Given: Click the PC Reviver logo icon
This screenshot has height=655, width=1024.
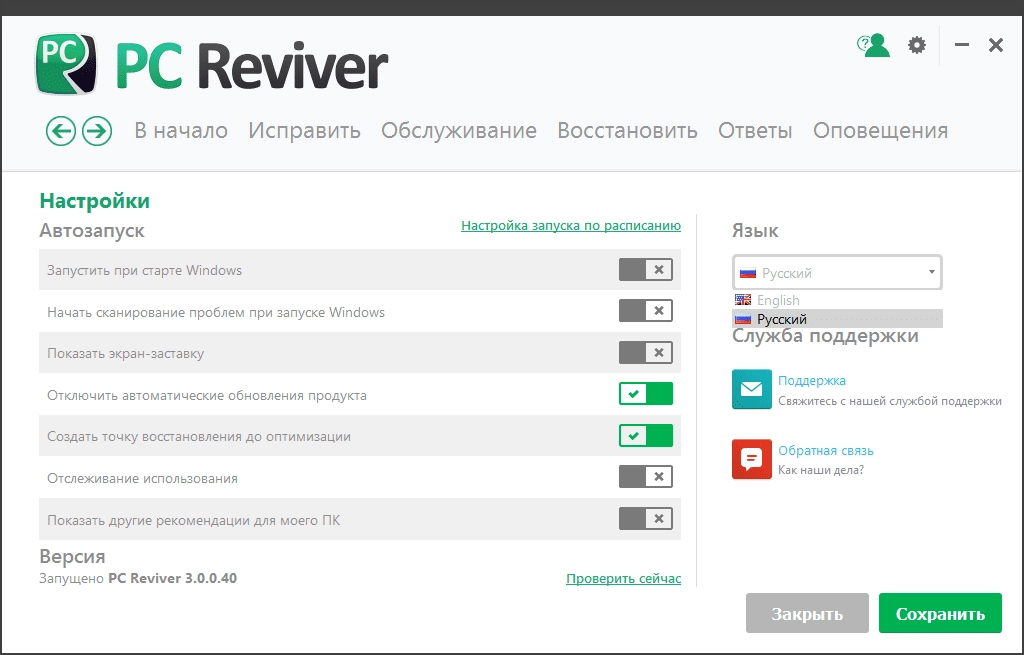Looking at the screenshot, I should 66,64.
